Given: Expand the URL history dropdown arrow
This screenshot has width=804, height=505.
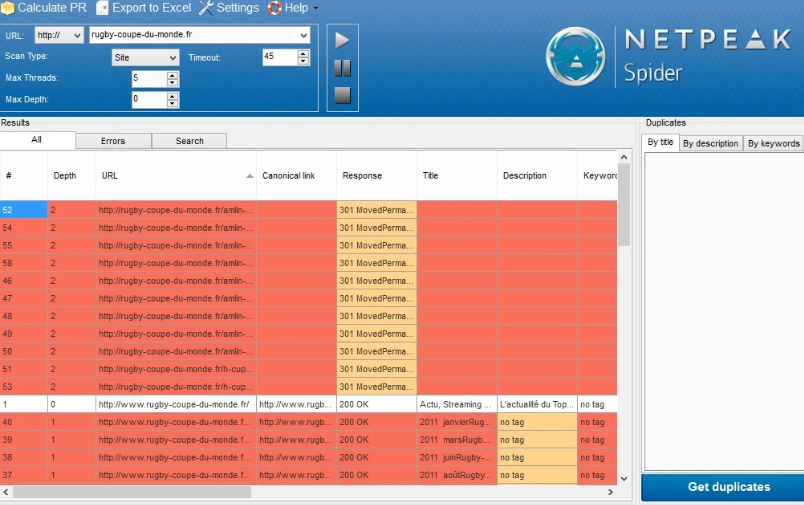Looking at the screenshot, I should pos(304,35).
